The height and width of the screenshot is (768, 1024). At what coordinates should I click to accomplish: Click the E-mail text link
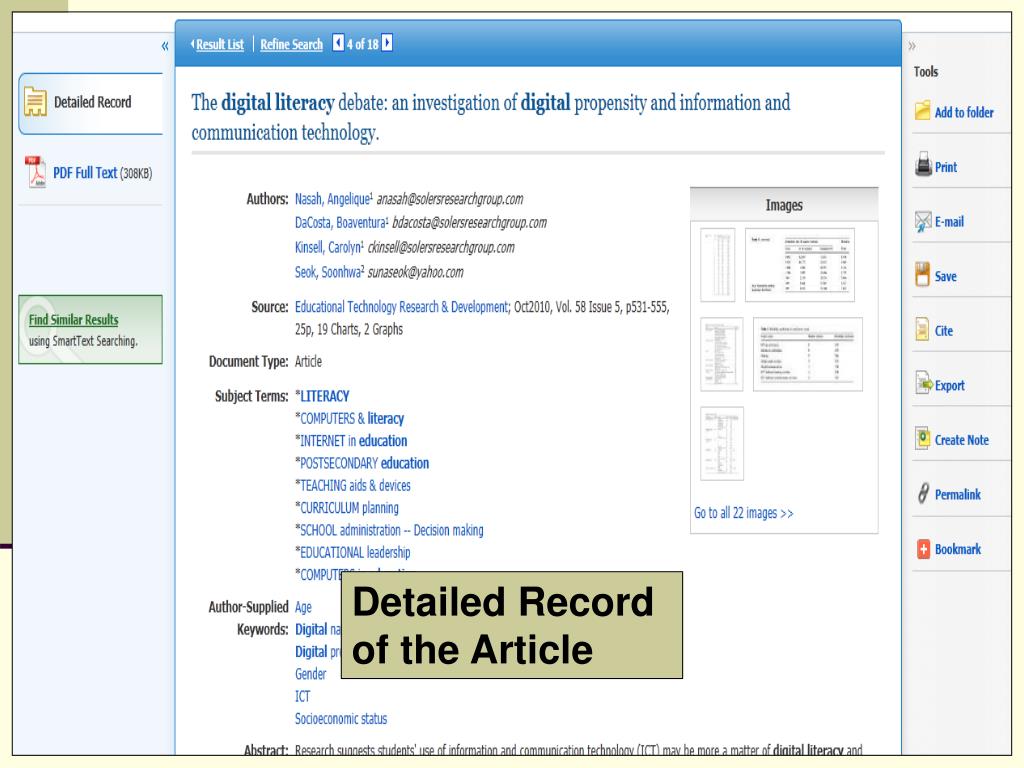click(x=949, y=222)
